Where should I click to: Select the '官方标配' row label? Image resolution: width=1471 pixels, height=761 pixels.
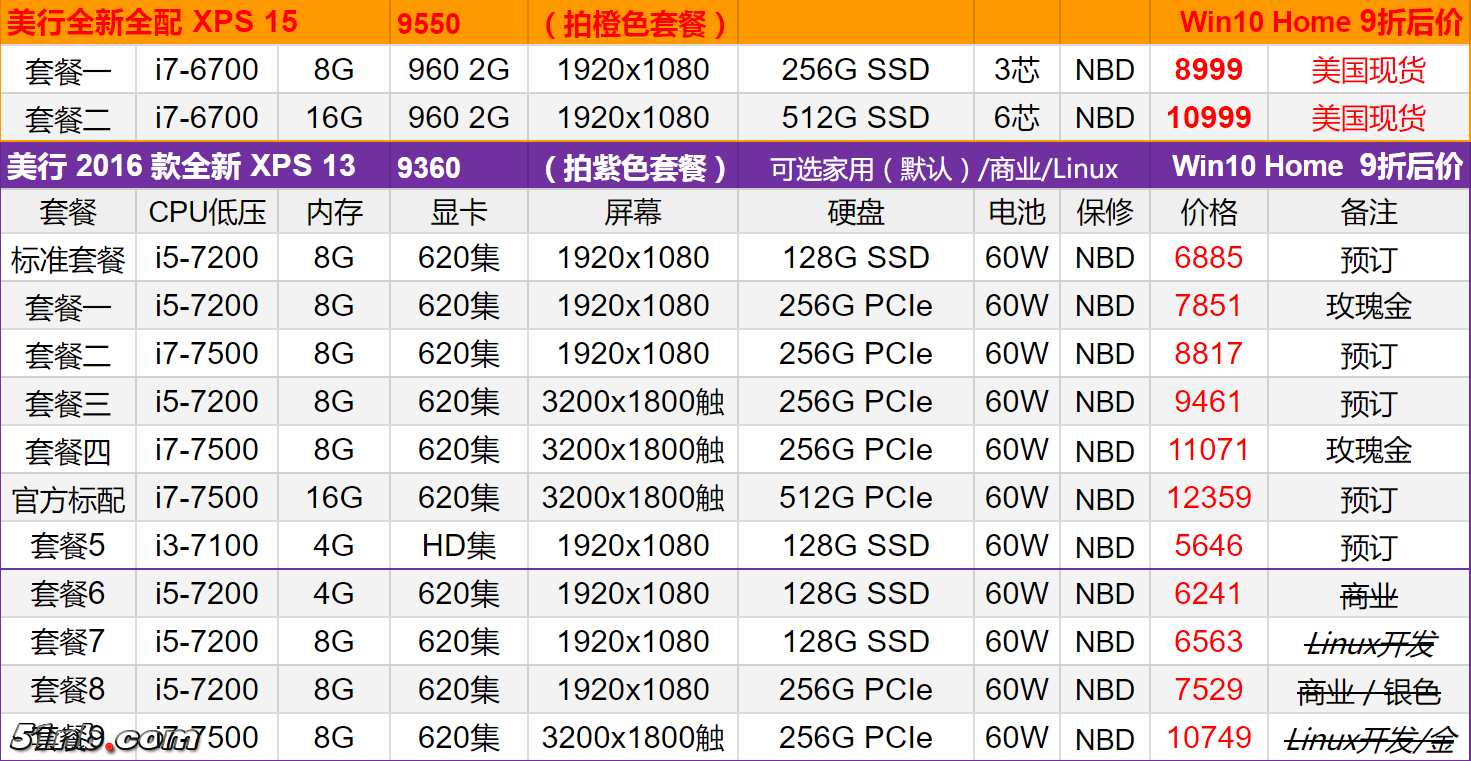pyautogui.click(x=68, y=500)
